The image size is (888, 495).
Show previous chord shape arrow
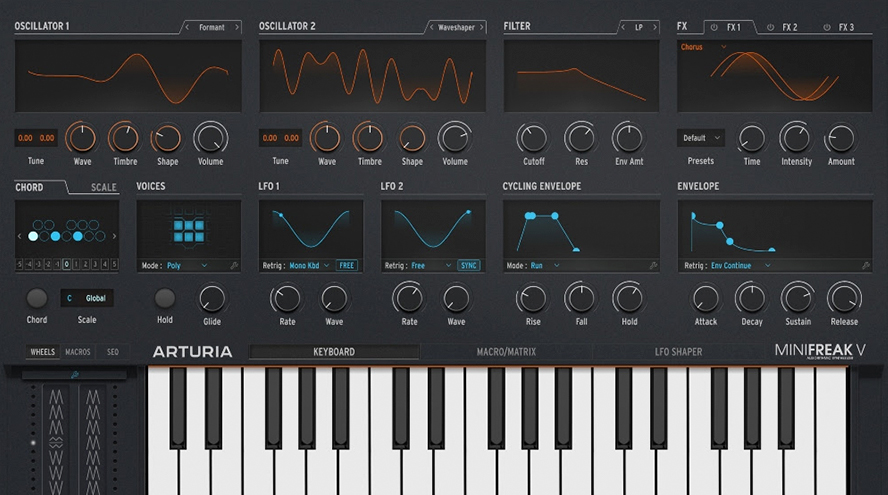coord(19,236)
